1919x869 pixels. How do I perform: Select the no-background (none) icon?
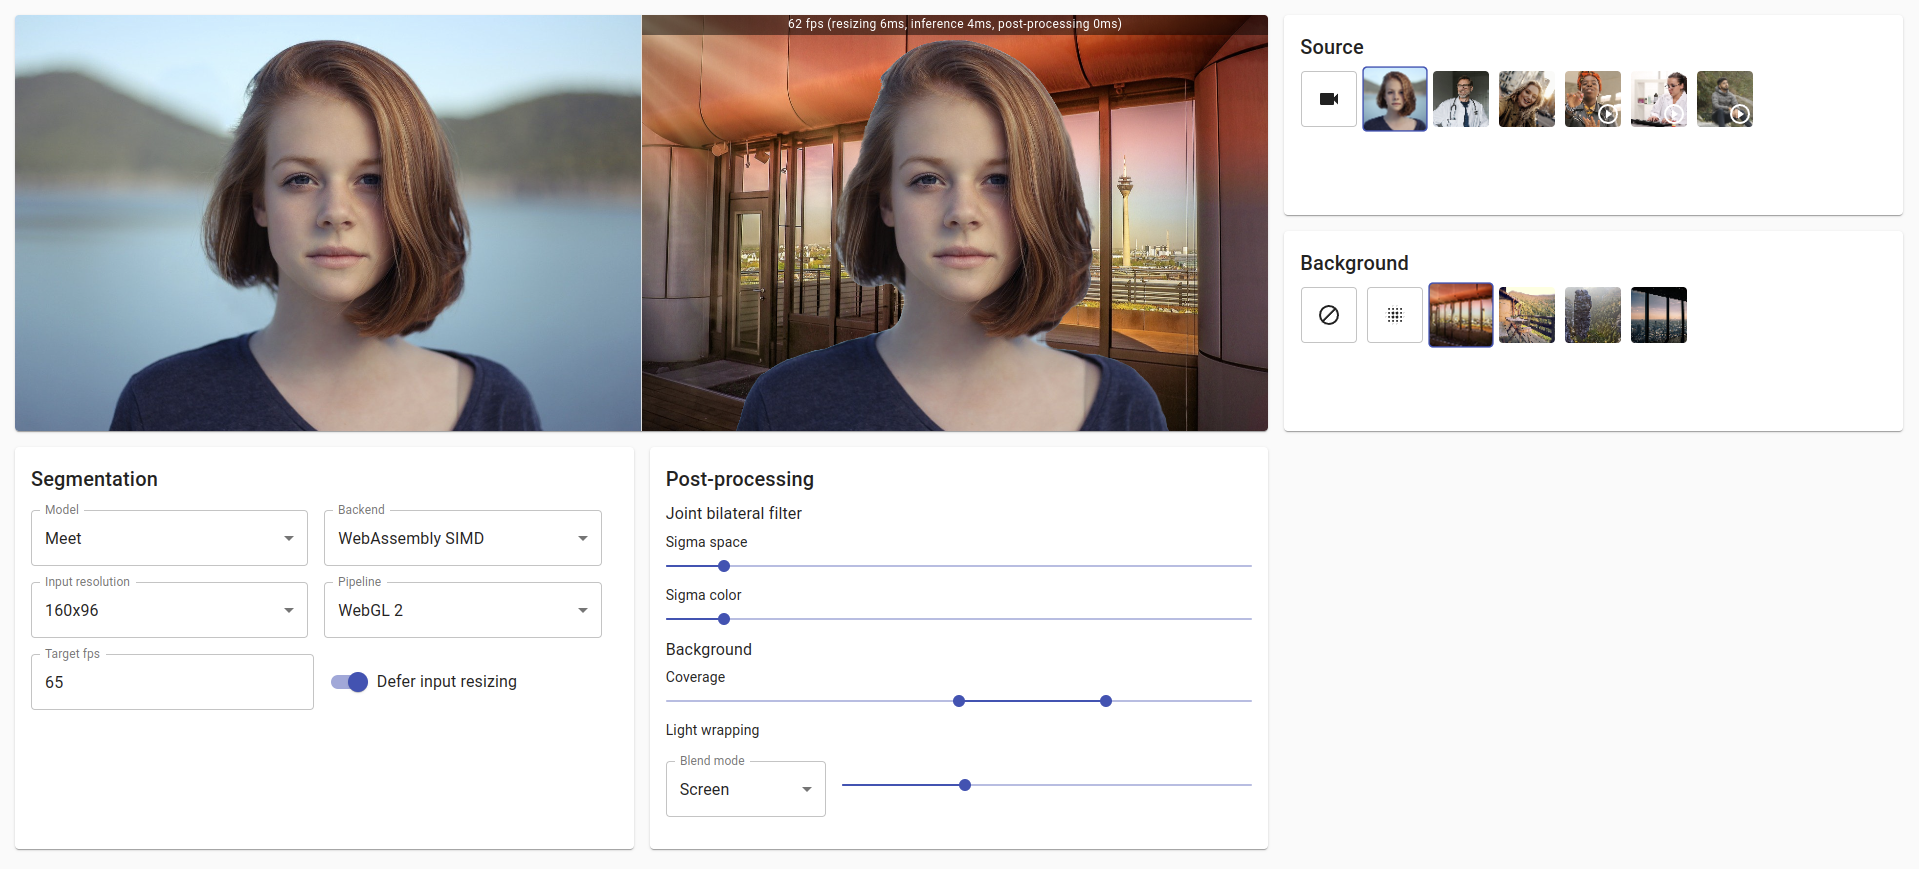pos(1329,315)
